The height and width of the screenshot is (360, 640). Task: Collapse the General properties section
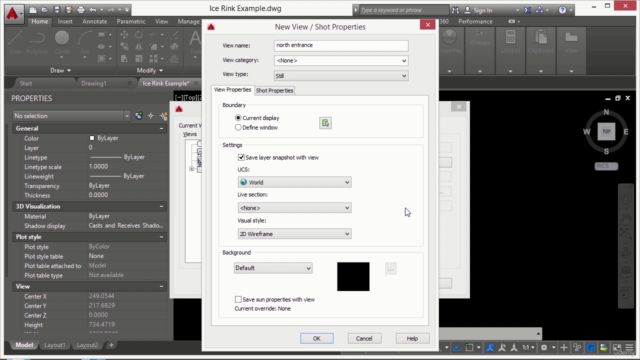point(161,128)
